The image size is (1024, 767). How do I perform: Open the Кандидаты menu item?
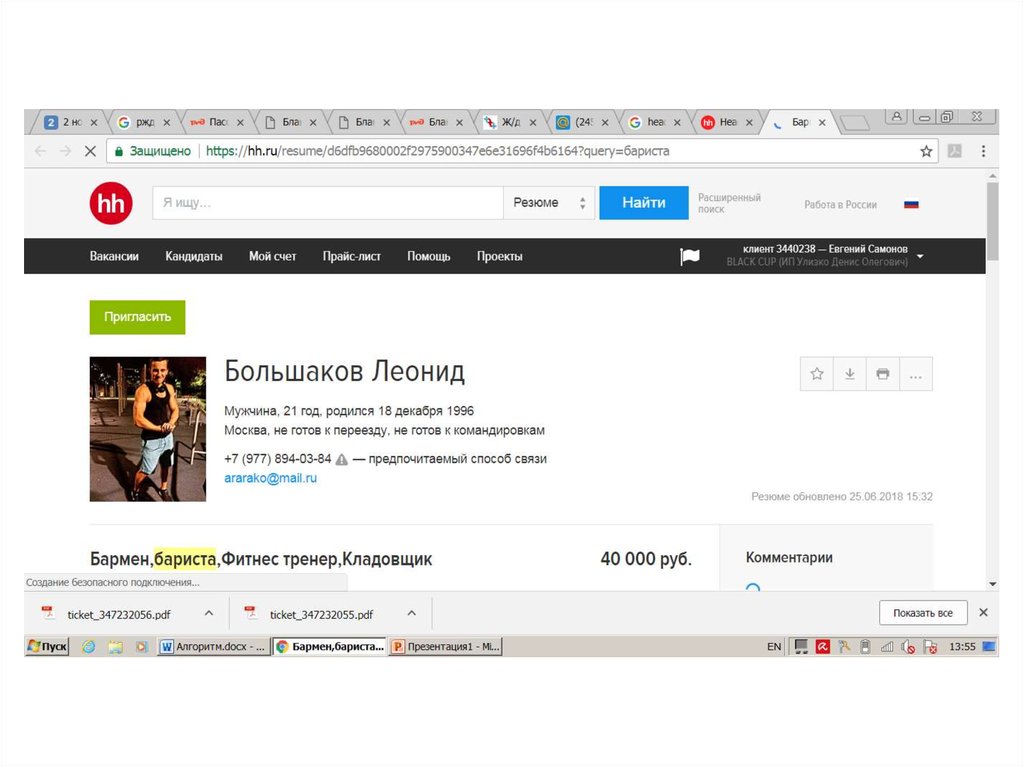pos(194,256)
